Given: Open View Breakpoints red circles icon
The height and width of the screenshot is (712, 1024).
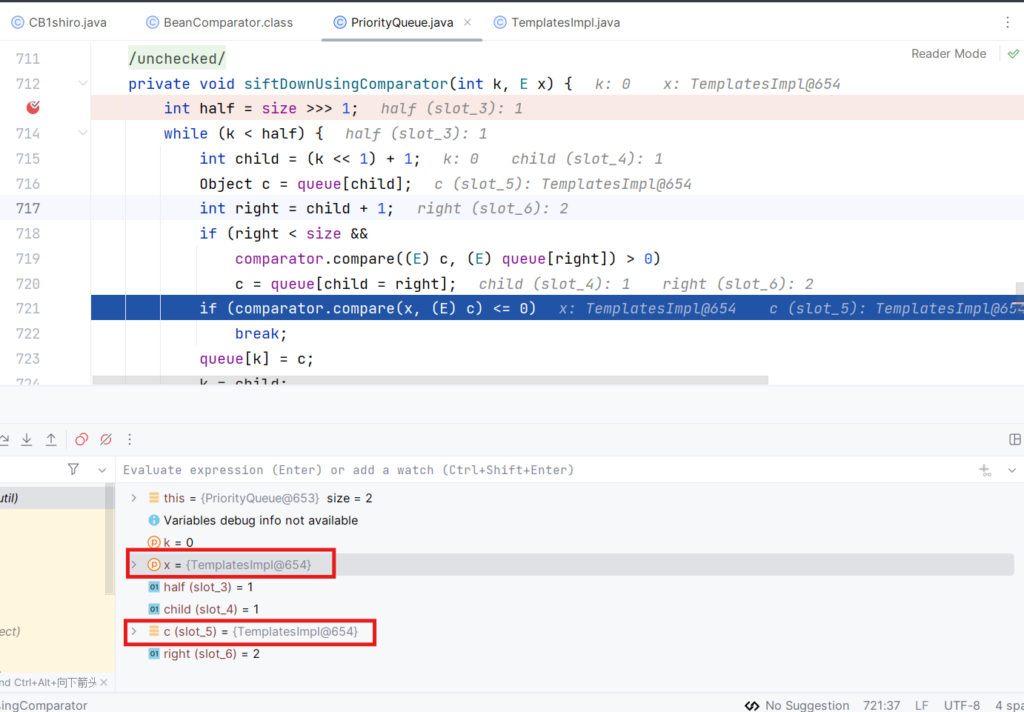Looking at the screenshot, I should click(82, 439).
